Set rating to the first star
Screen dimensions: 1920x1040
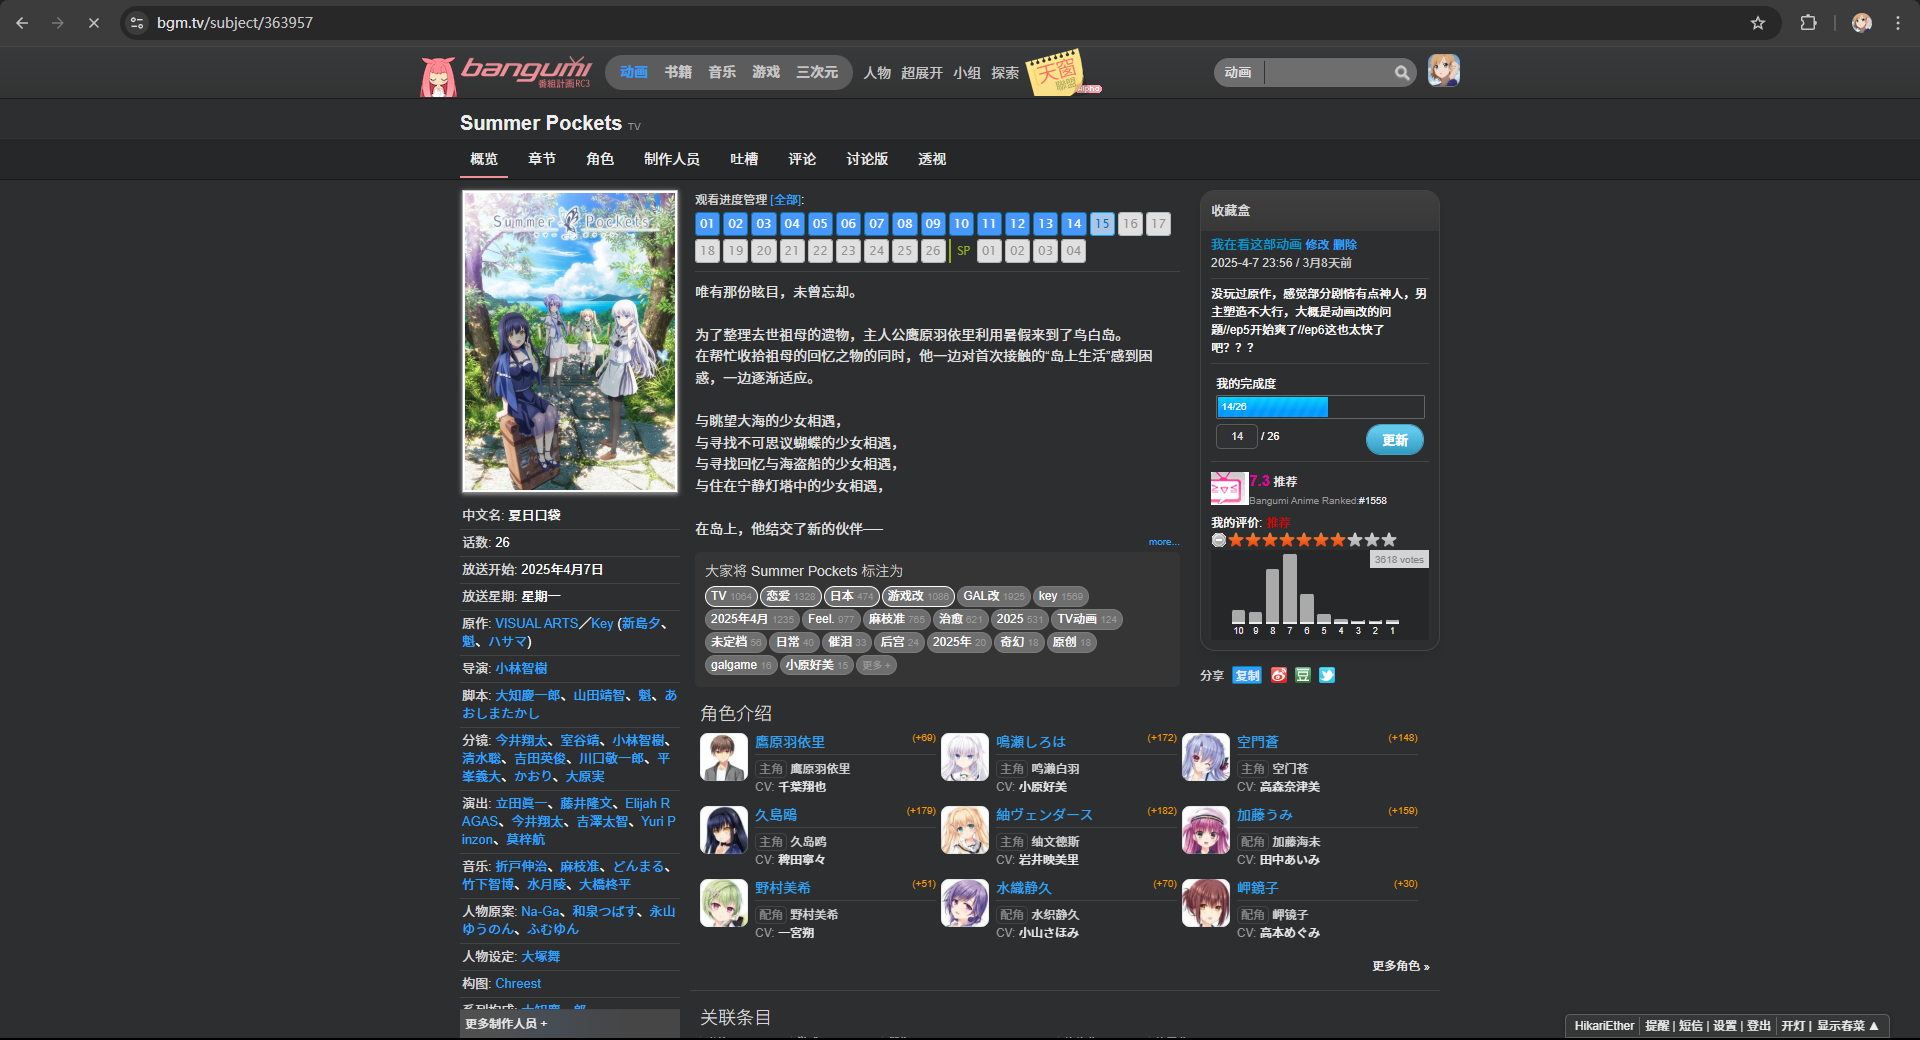tap(1236, 540)
